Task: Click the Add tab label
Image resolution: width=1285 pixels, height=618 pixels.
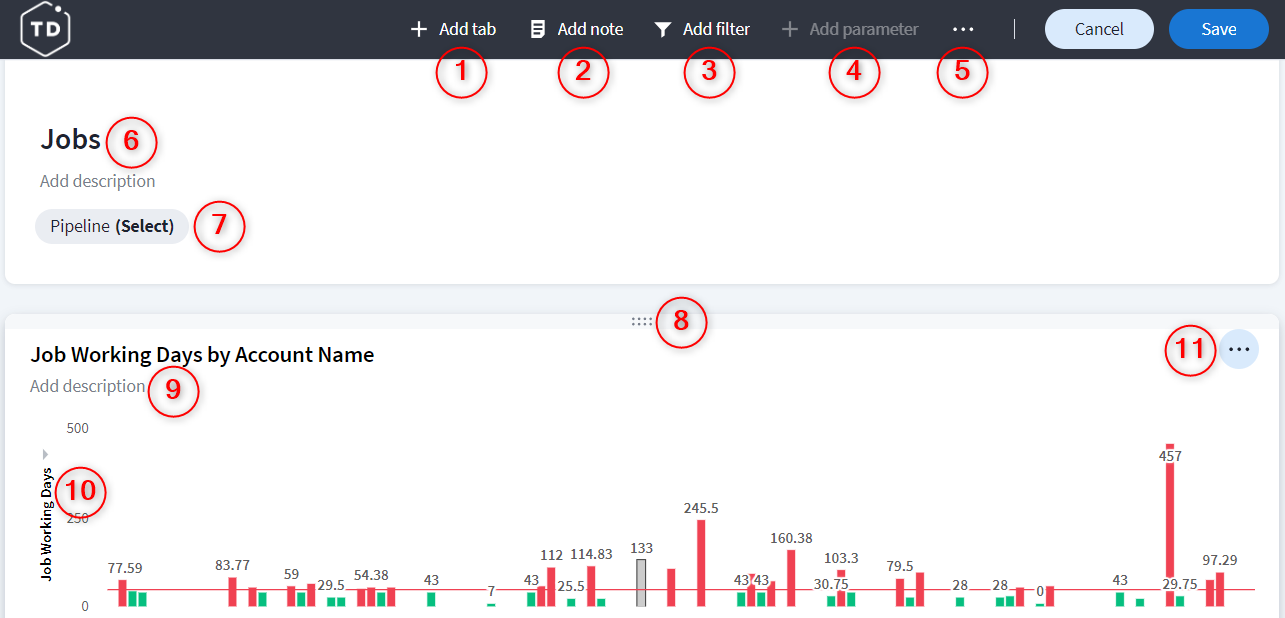Action: (467, 29)
